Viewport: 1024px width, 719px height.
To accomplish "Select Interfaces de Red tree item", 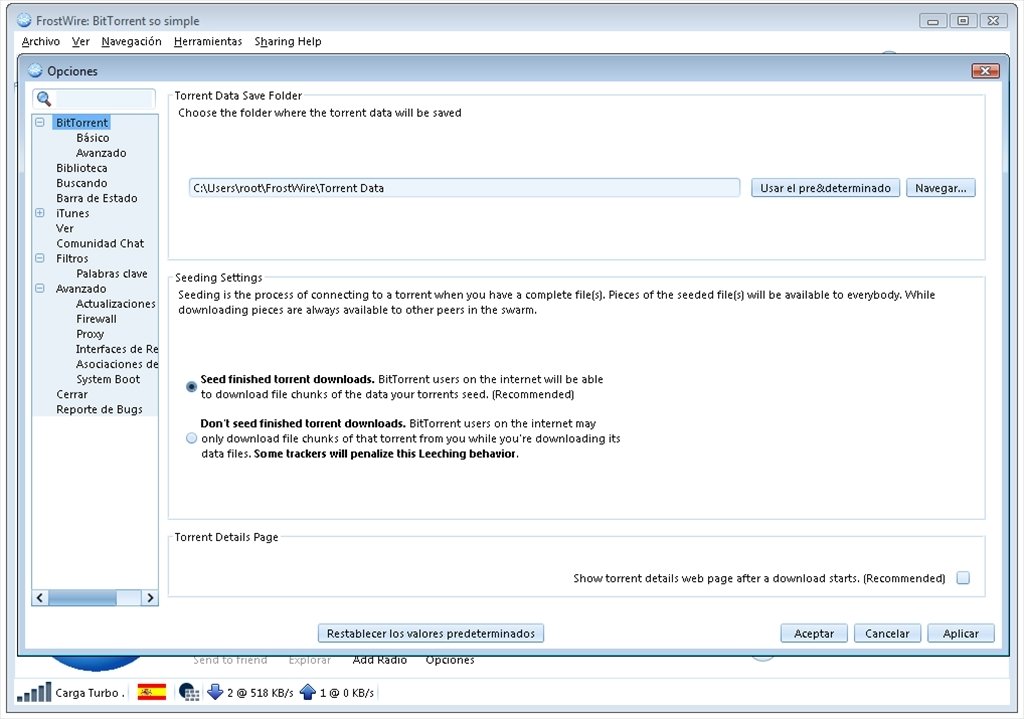I will click(117, 349).
